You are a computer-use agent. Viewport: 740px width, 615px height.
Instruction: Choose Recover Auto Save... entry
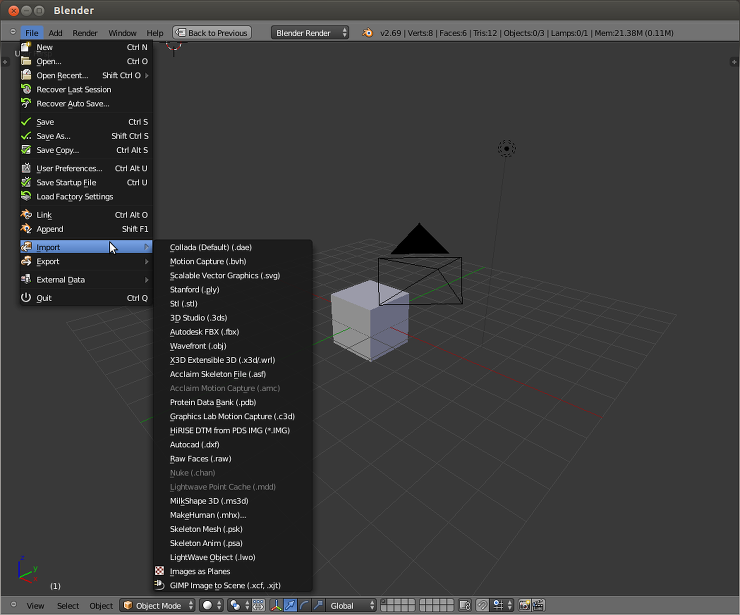coord(86,103)
